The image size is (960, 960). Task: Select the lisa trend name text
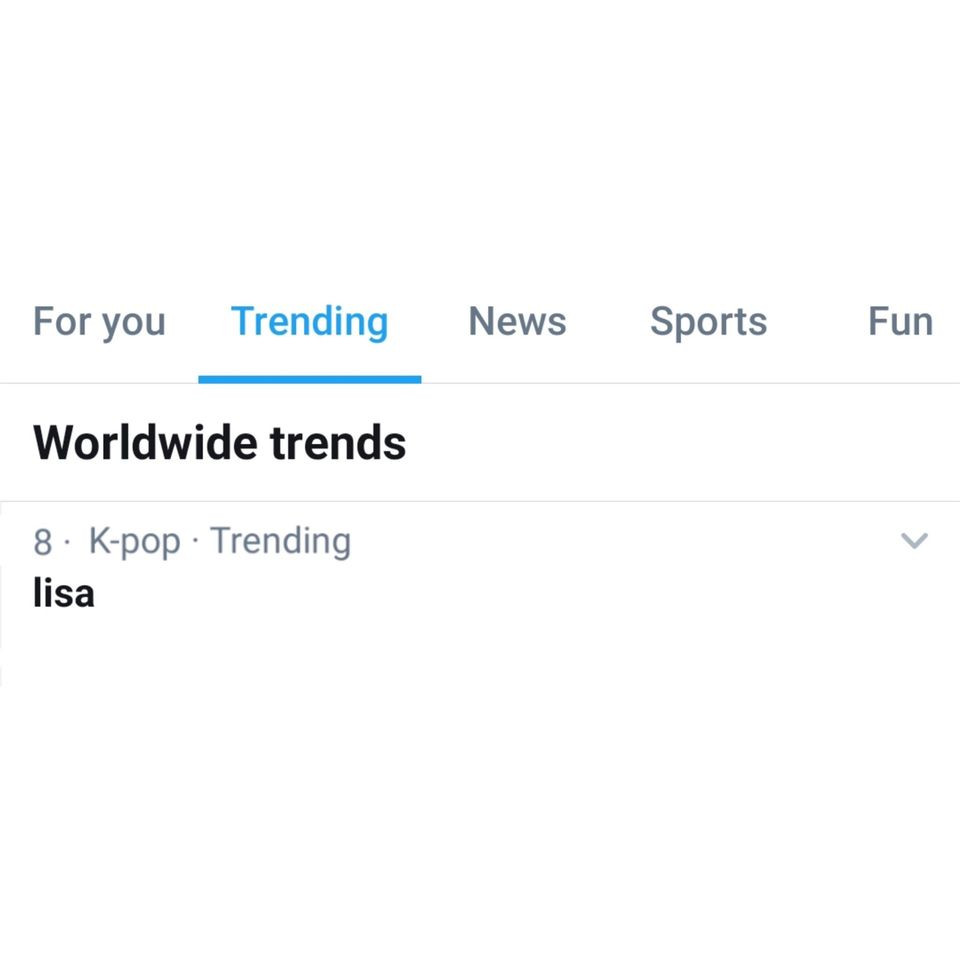coord(63,592)
